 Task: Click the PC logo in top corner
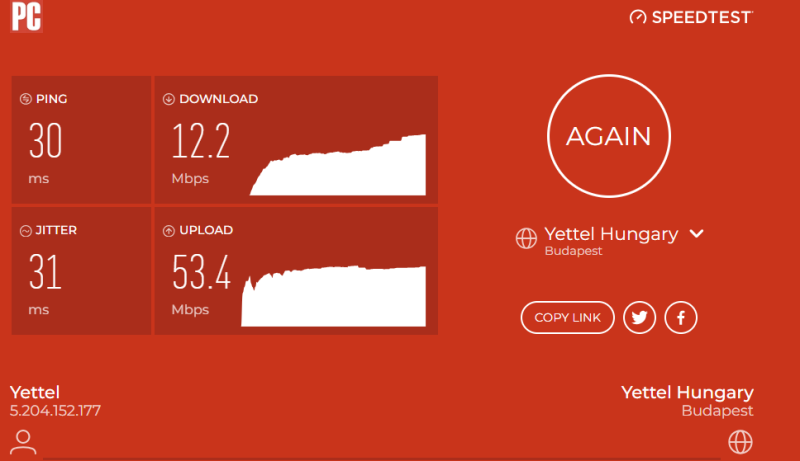(x=26, y=16)
